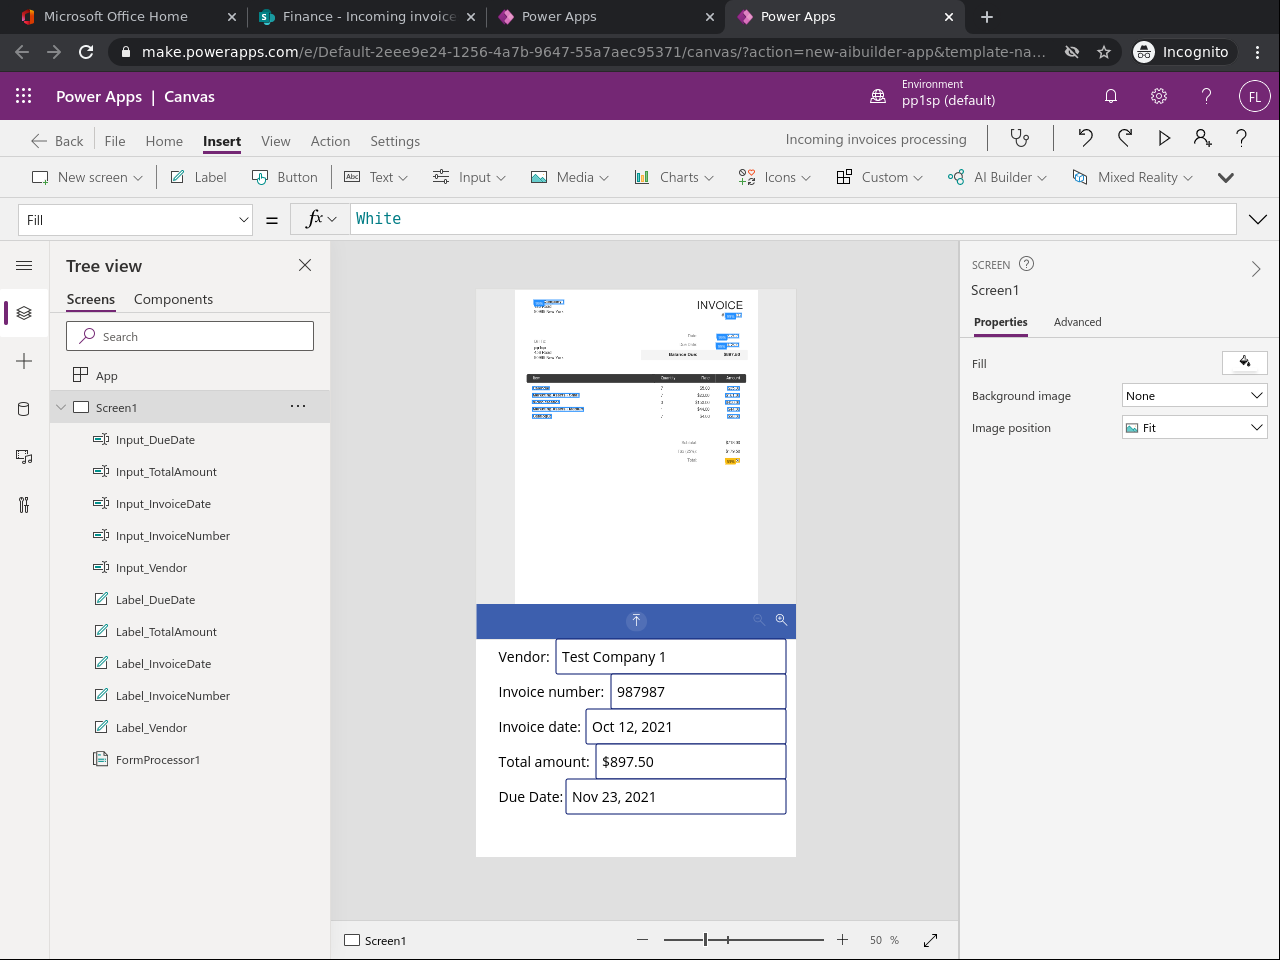
Task: Reload the browser page
Action: [86, 52]
